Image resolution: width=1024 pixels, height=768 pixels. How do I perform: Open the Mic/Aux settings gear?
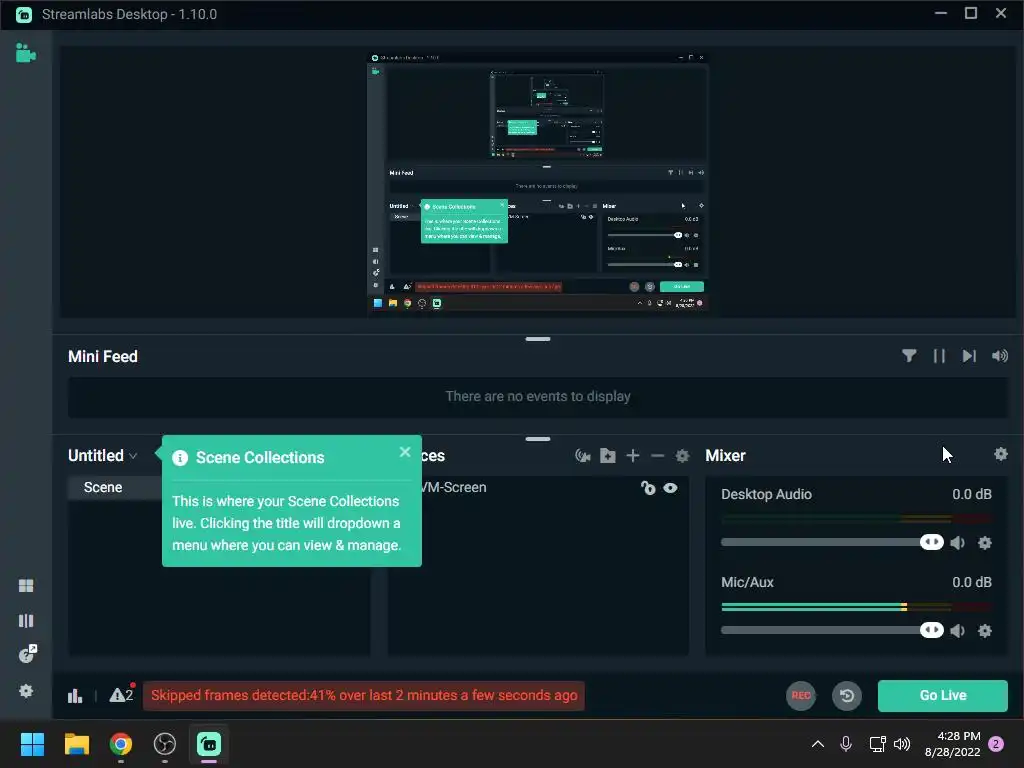[x=985, y=631]
